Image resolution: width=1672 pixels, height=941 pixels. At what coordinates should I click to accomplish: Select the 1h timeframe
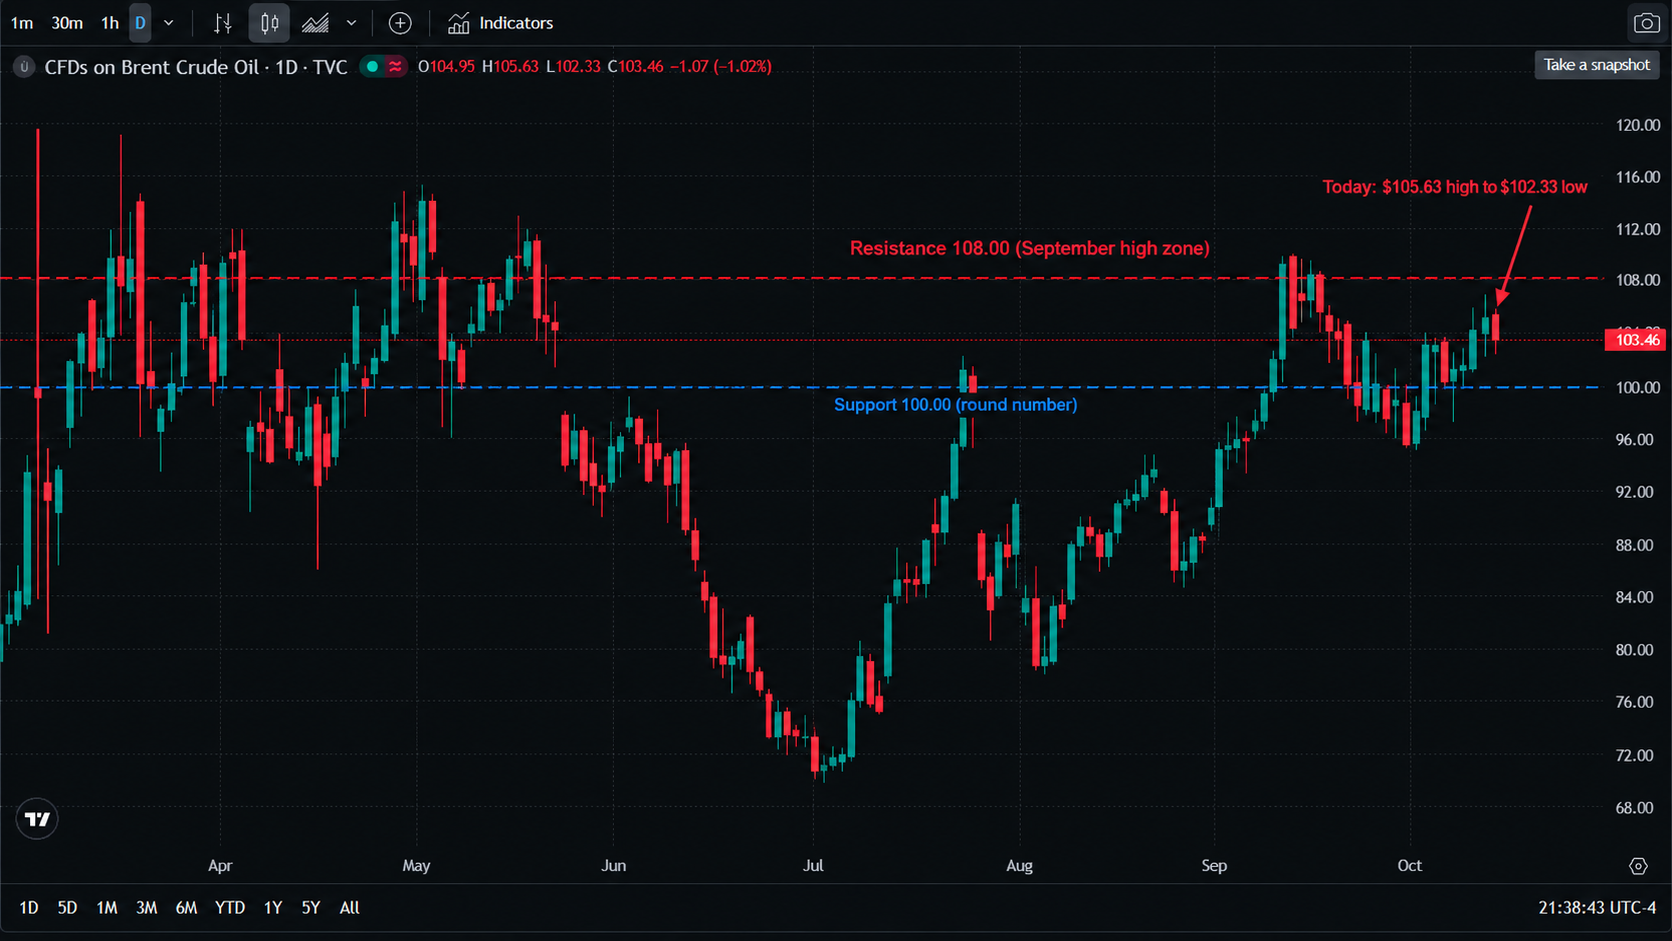click(110, 23)
